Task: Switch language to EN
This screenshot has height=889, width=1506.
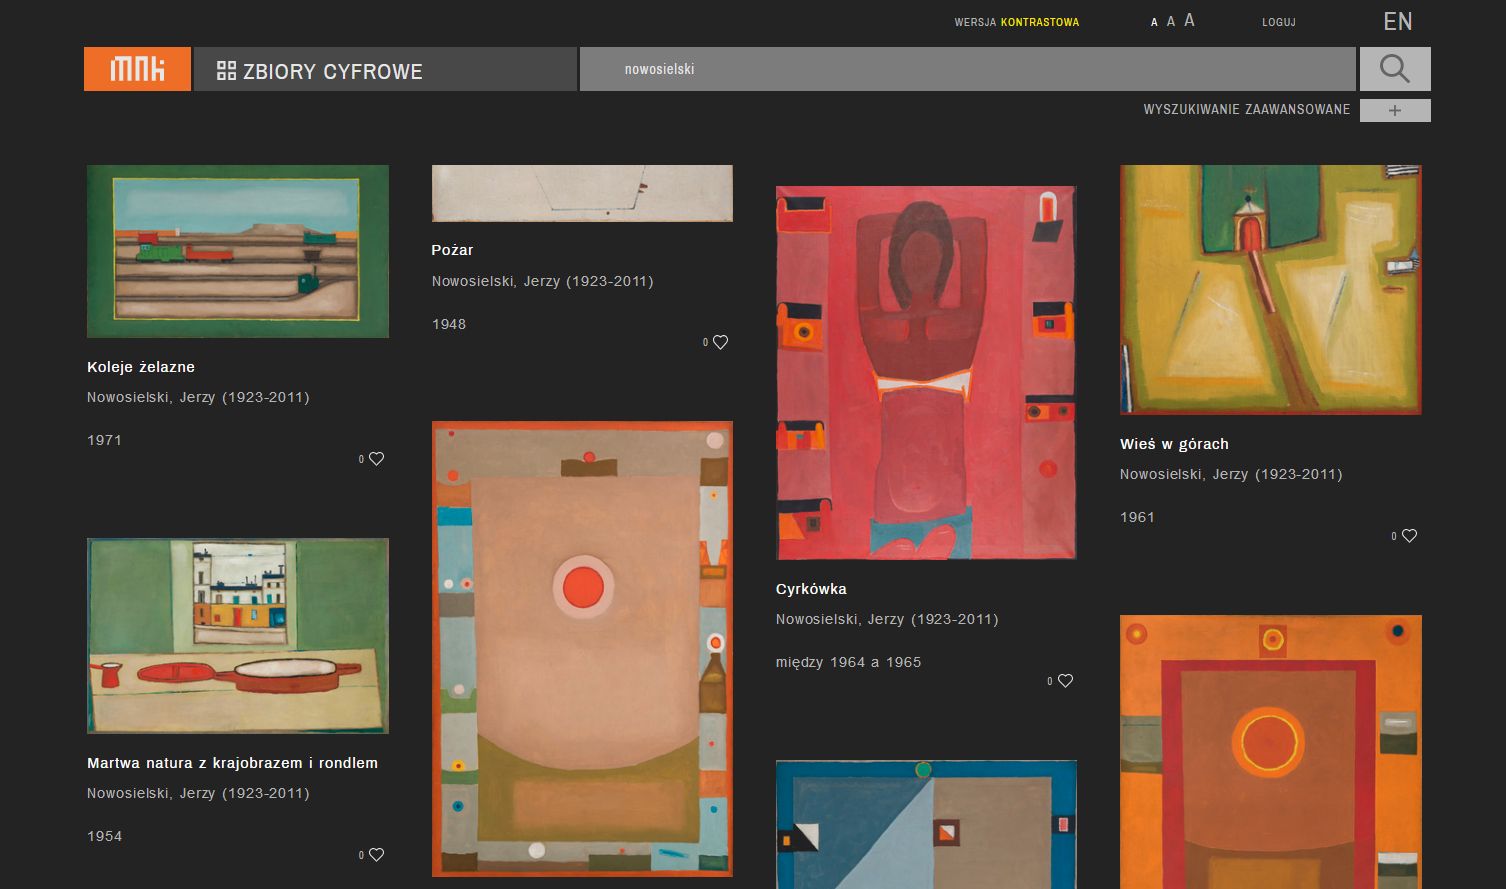Action: tap(1398, 21)
